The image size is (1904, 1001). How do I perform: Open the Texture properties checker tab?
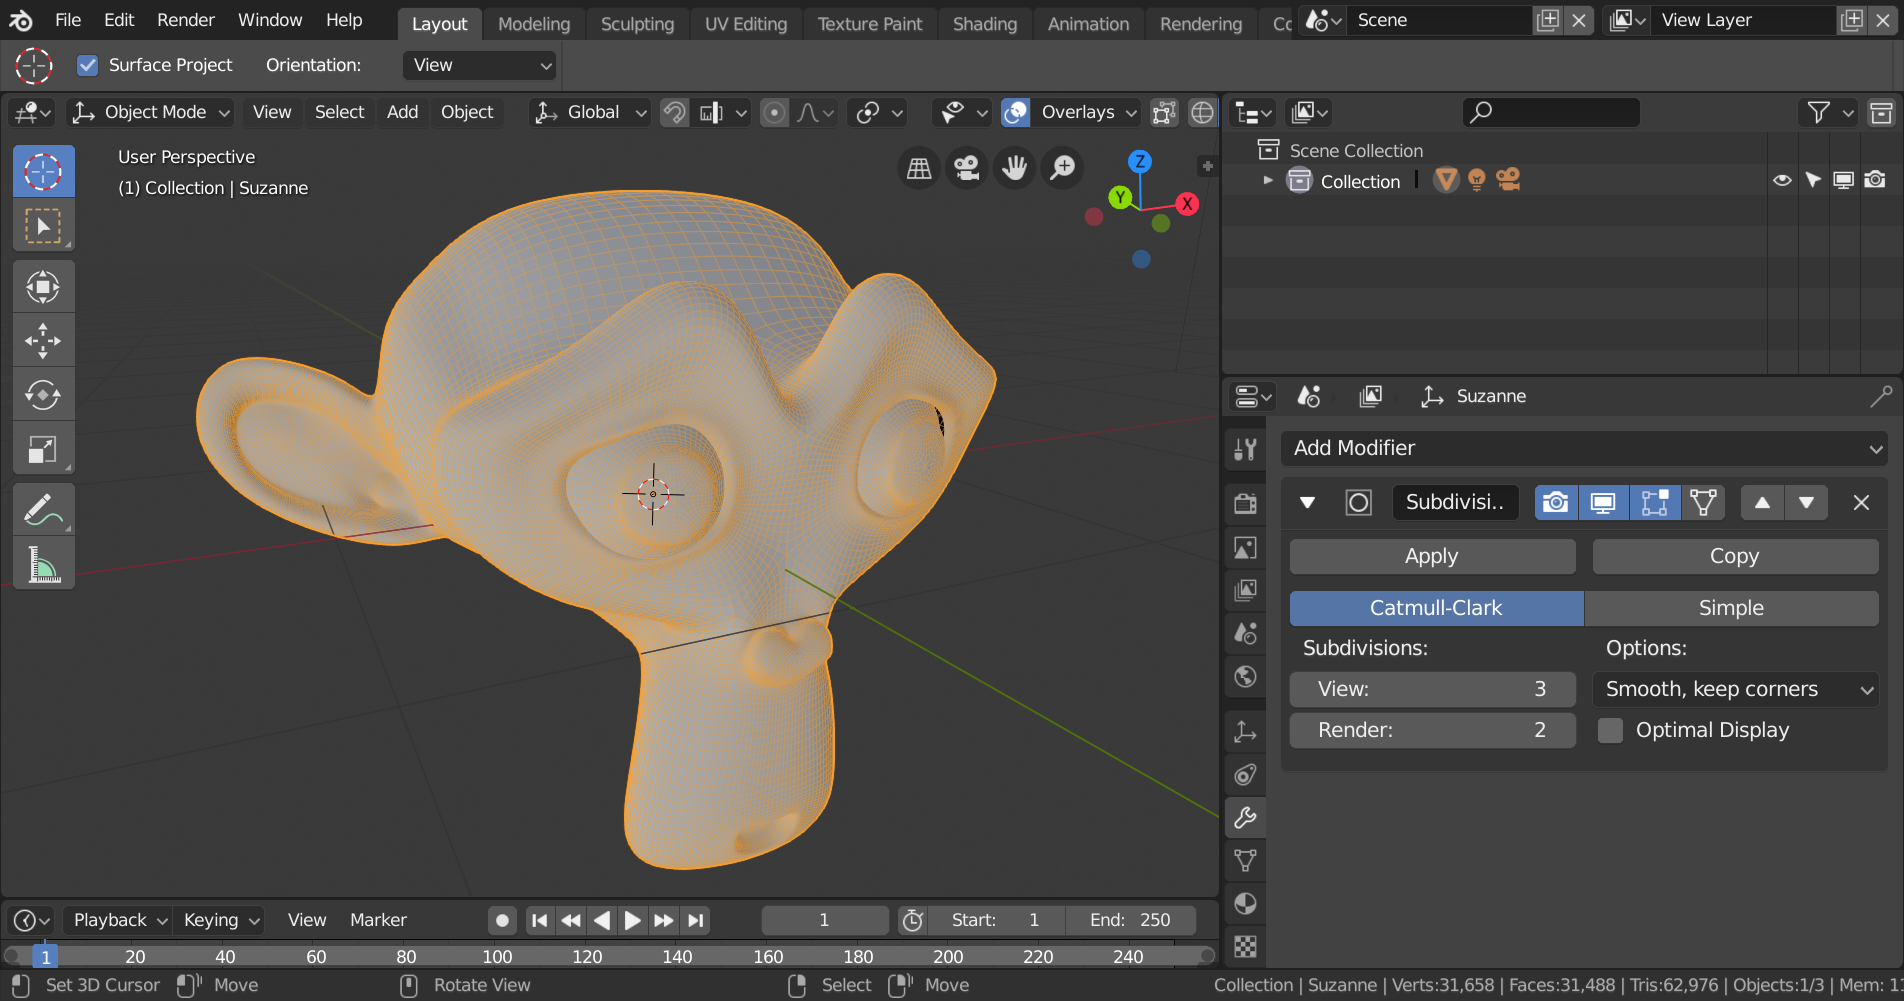coord(1245,946)
